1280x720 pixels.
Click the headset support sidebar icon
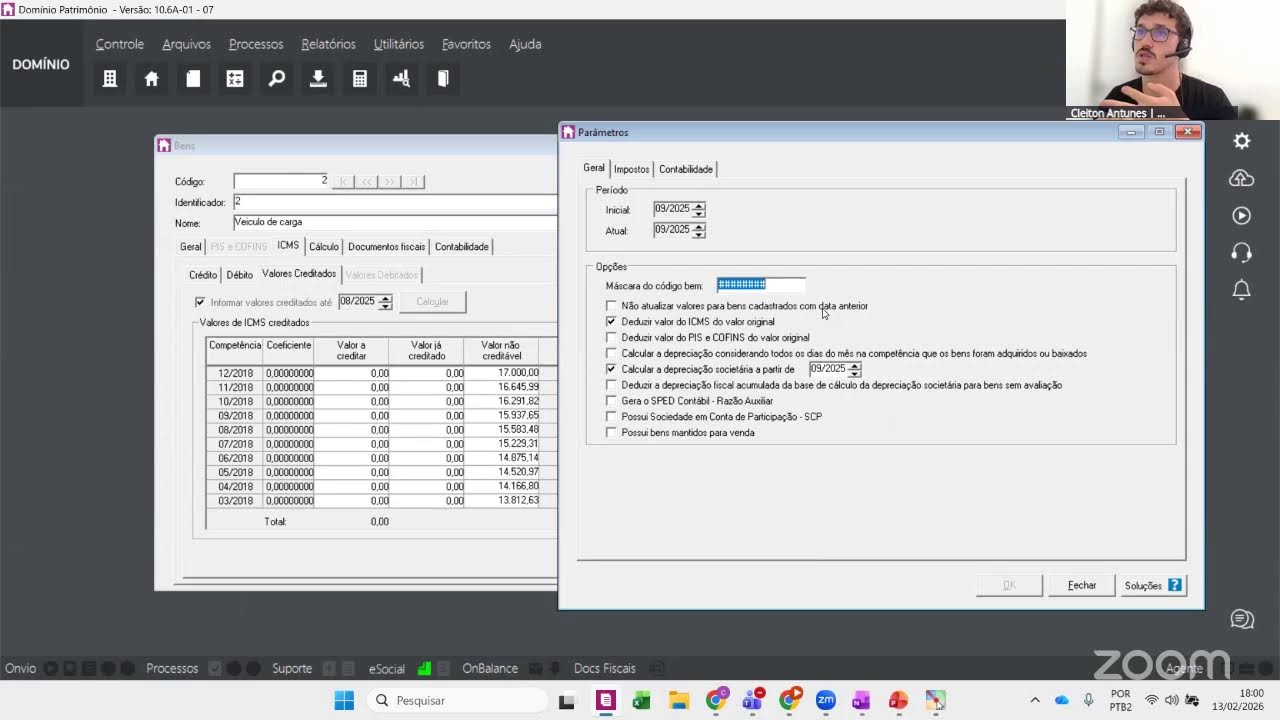(x=1242, y=253)
